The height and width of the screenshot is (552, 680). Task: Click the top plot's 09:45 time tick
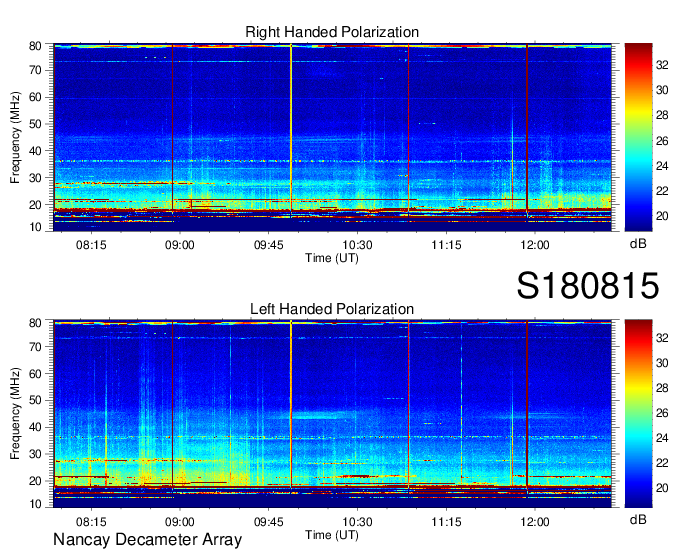(x=268, y=245)
